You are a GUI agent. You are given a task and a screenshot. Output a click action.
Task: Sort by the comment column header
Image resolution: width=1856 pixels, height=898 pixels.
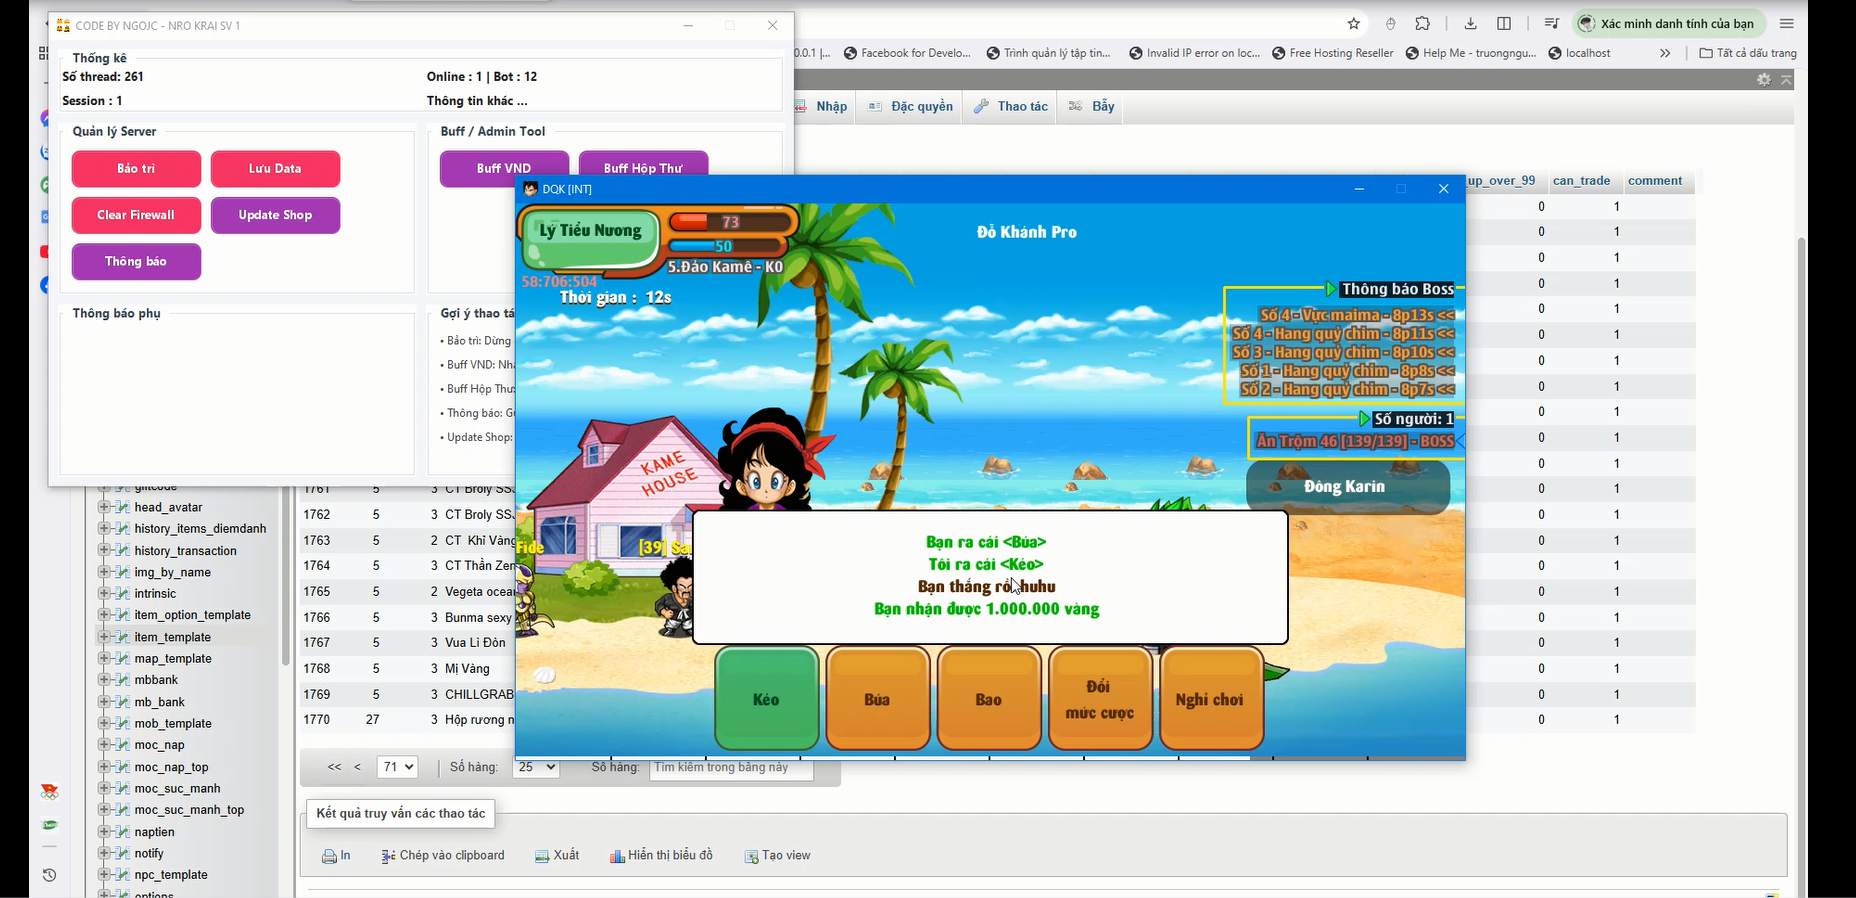(x=1655, y=181)
